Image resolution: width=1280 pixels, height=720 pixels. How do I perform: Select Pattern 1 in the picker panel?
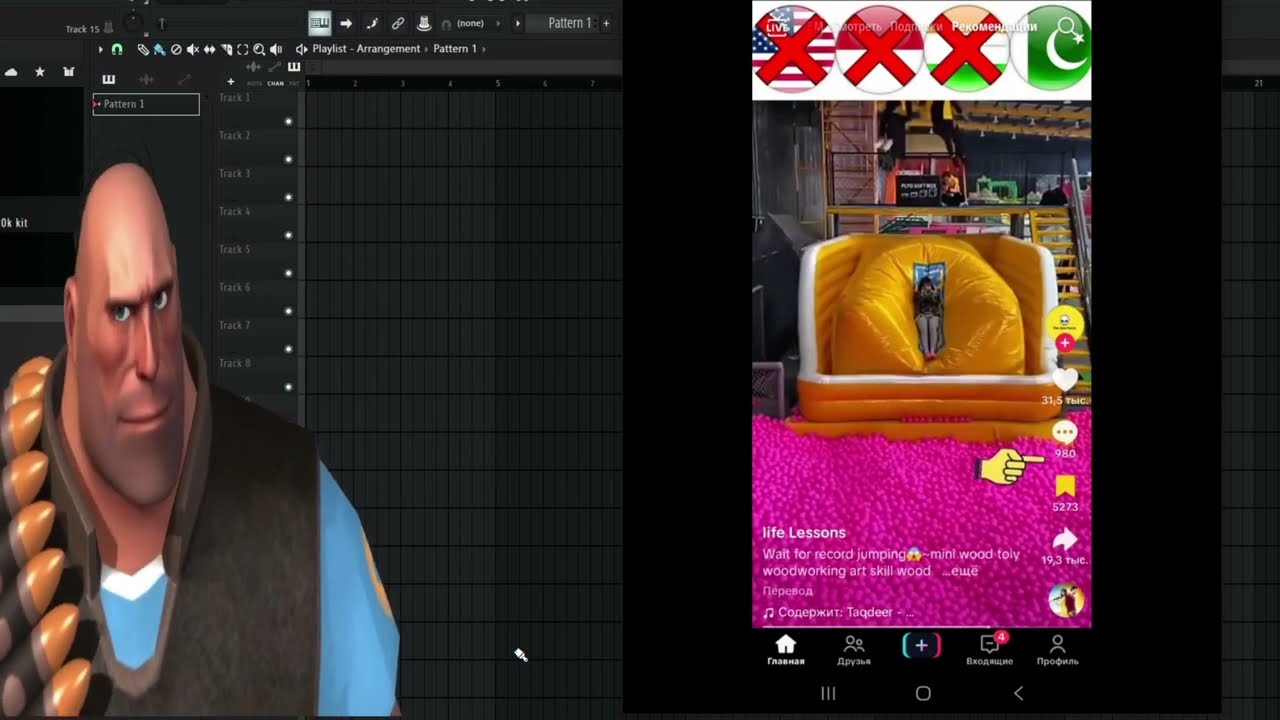tap(146, 104)
